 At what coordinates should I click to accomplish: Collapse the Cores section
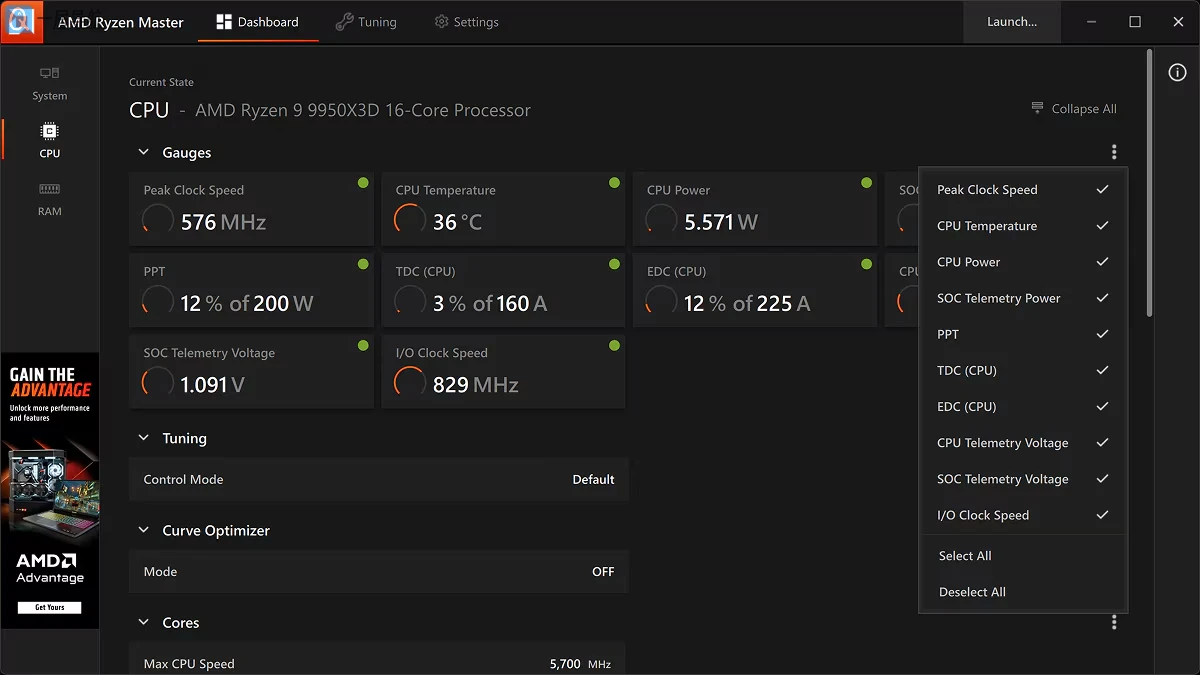143,622
